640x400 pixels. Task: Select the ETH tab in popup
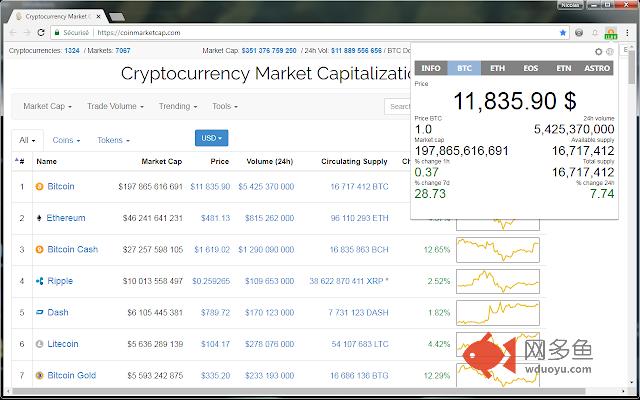tap(498, 68)
